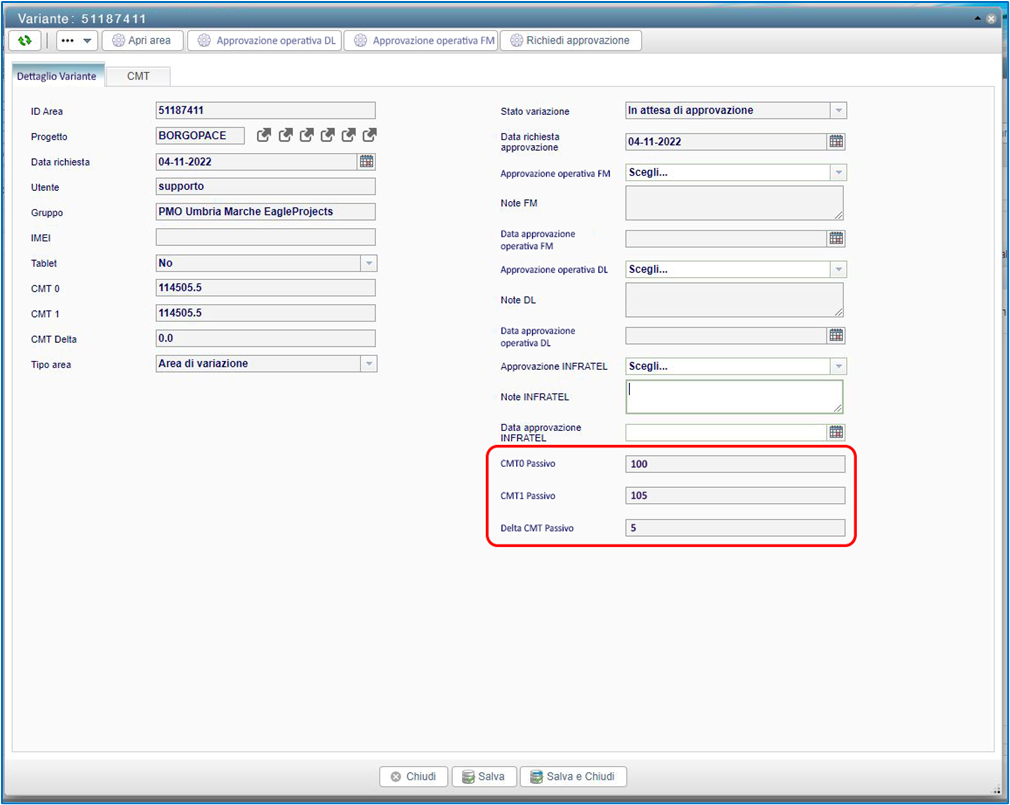Open calendar for Data approvazione INFRATEL
1010x805 pixels.
pos(836,432)
